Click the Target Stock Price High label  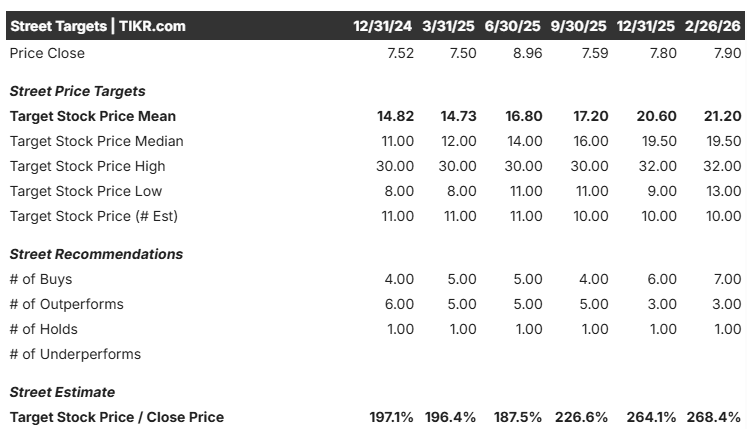coord(87,166)
